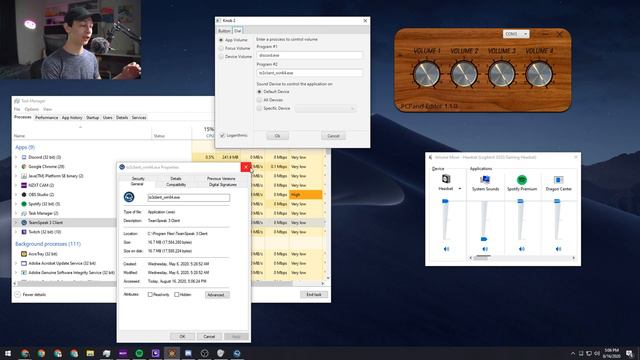Viewport: 640px width, 360px height.
Task: Click the Program #1 input field
Action: (309, 55)
